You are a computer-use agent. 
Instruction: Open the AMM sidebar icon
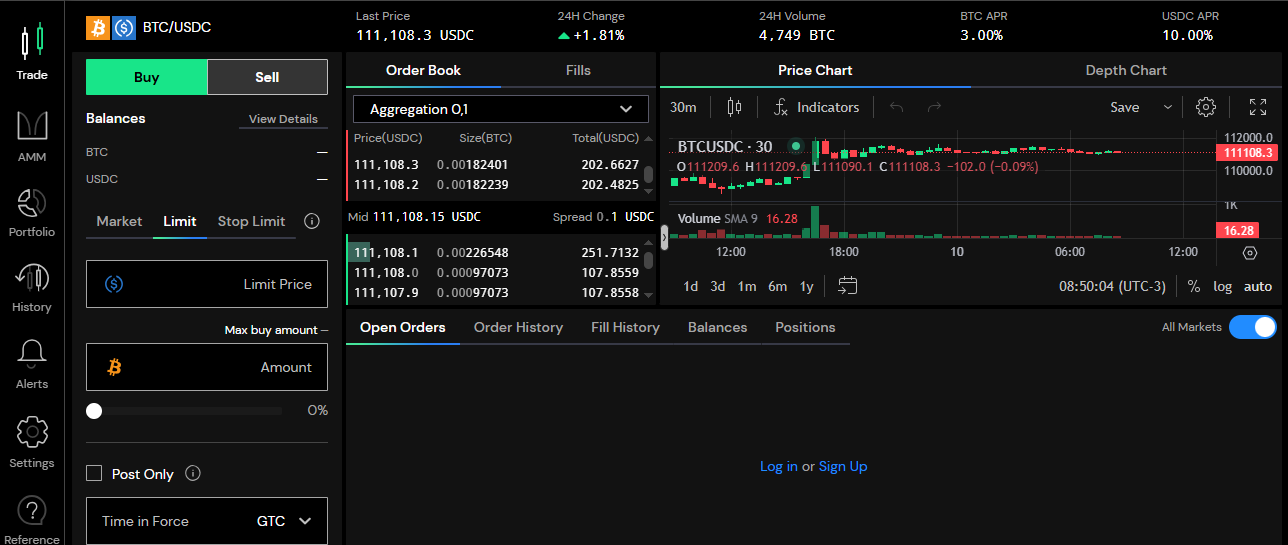pyautogui.click(x=32, y=128)
